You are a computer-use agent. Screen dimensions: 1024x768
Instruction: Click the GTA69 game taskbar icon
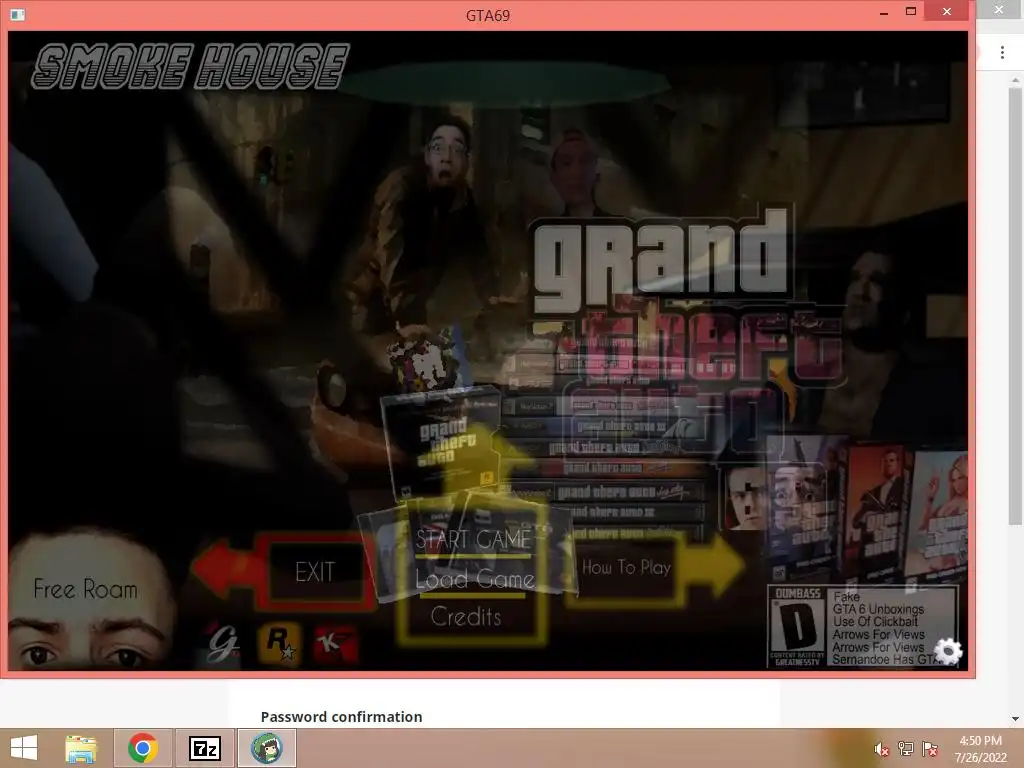(x=266, y=748)
